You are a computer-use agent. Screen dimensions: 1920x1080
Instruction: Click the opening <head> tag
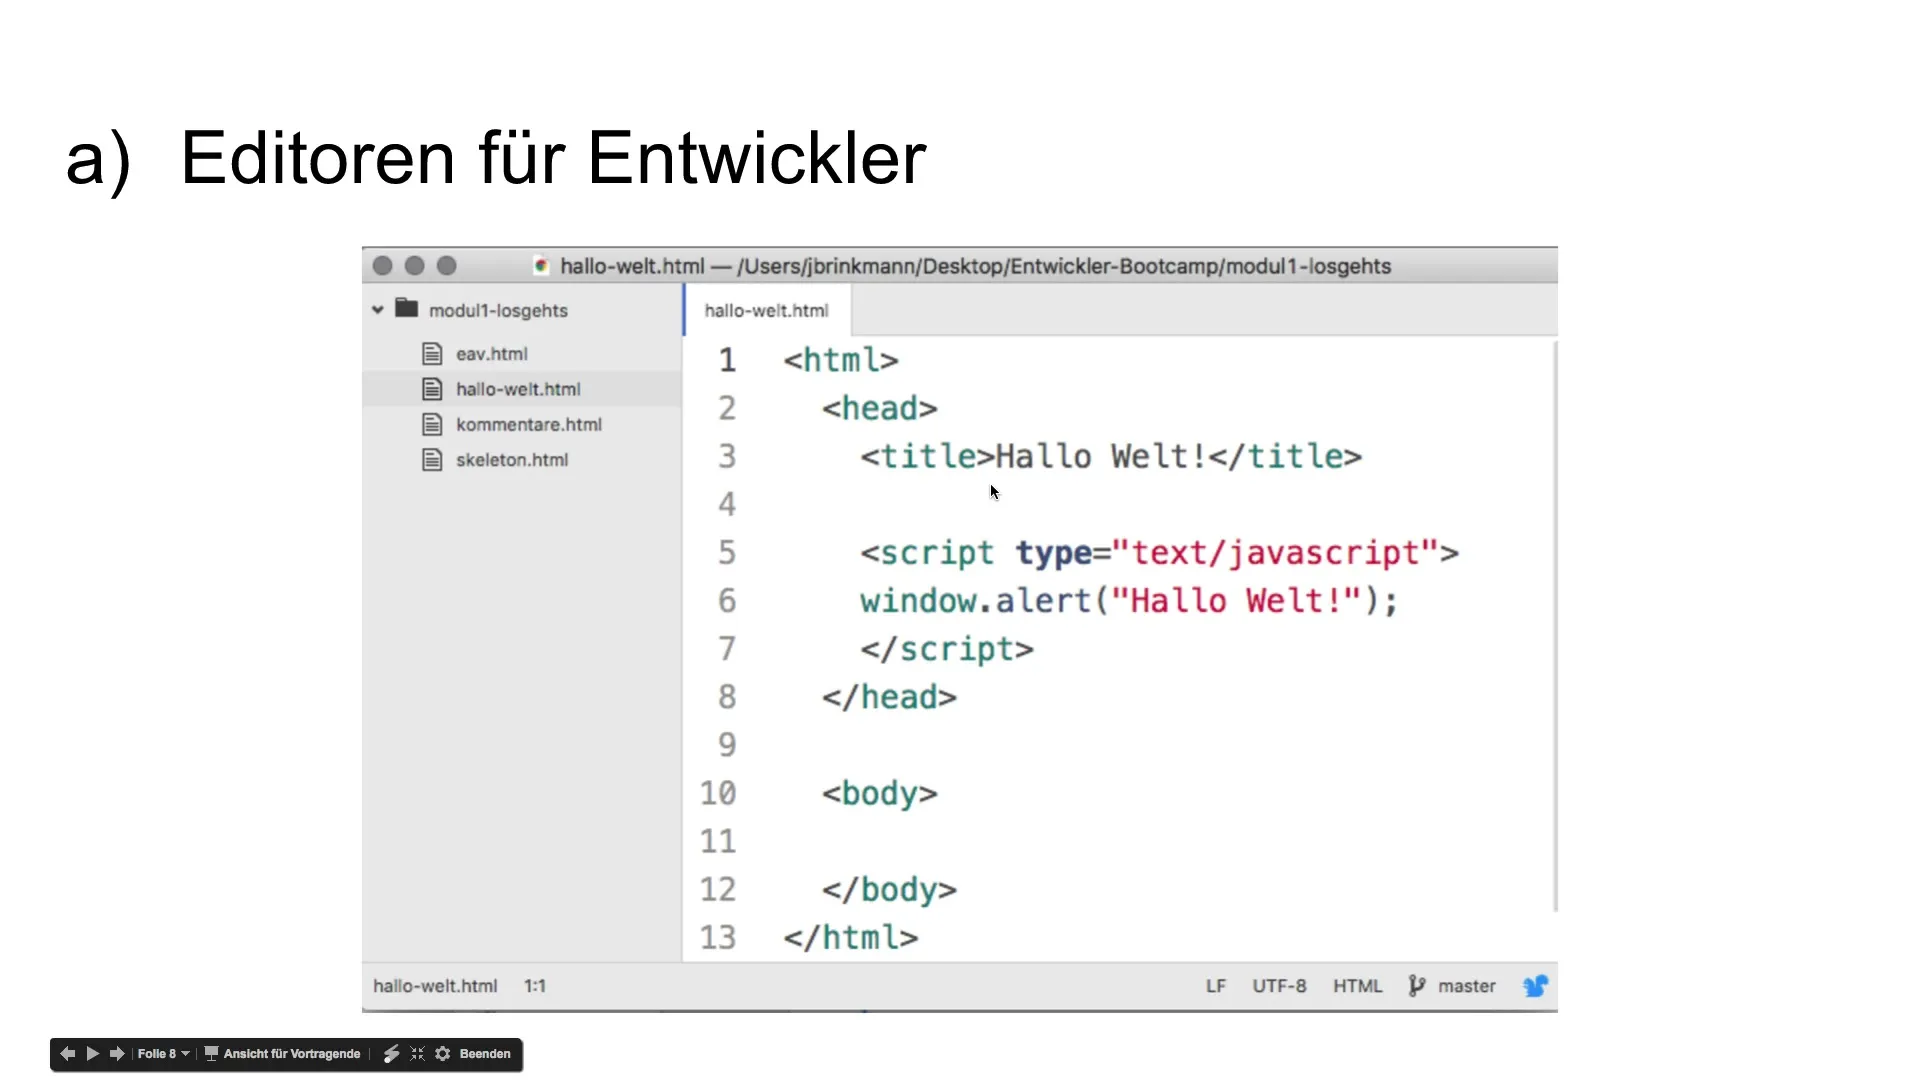(880, 408)
